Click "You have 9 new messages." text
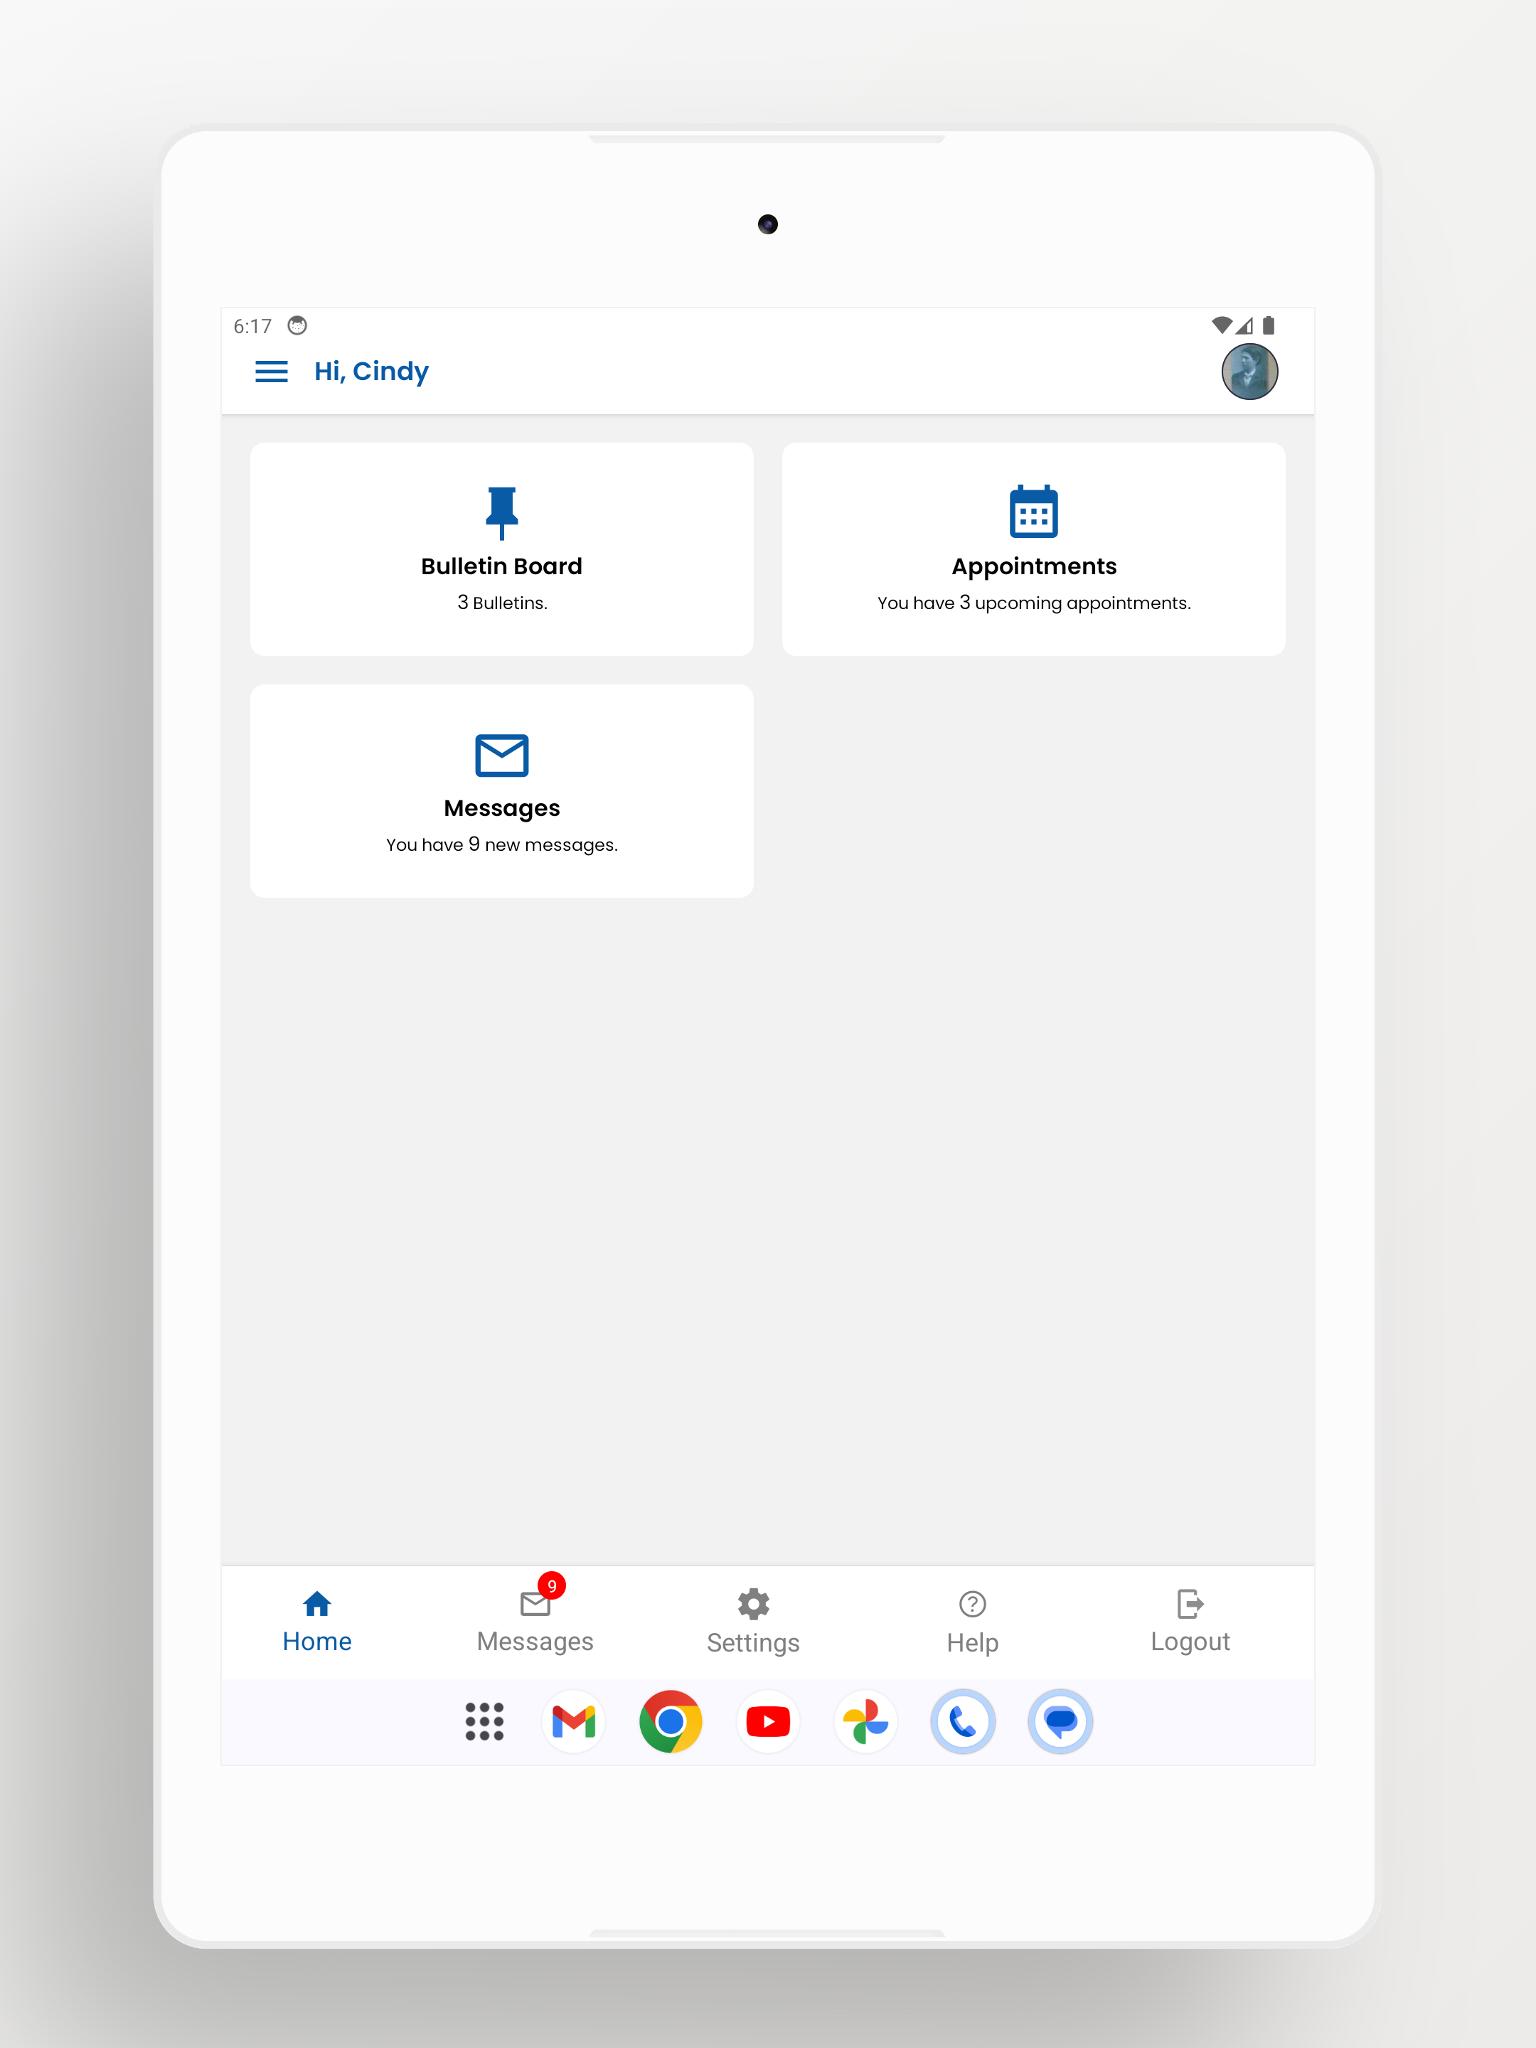This screenshot has width=1536, height=2048. [502, 845]
